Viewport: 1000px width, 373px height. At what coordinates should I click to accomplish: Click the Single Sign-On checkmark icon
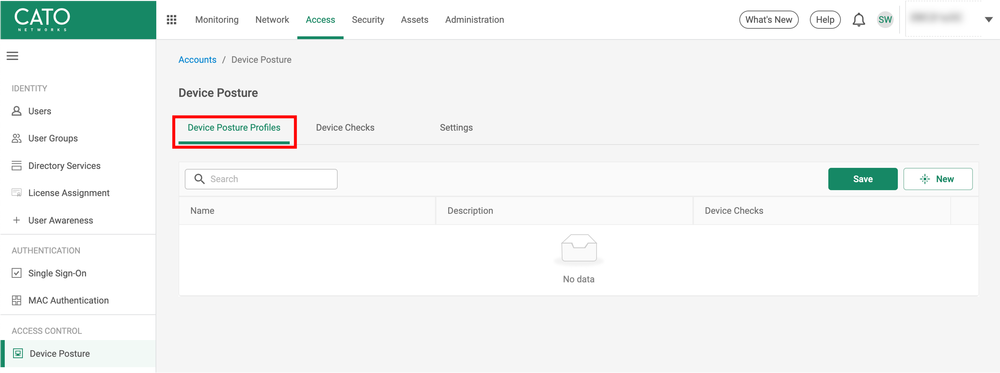click(x=17, y=273)
